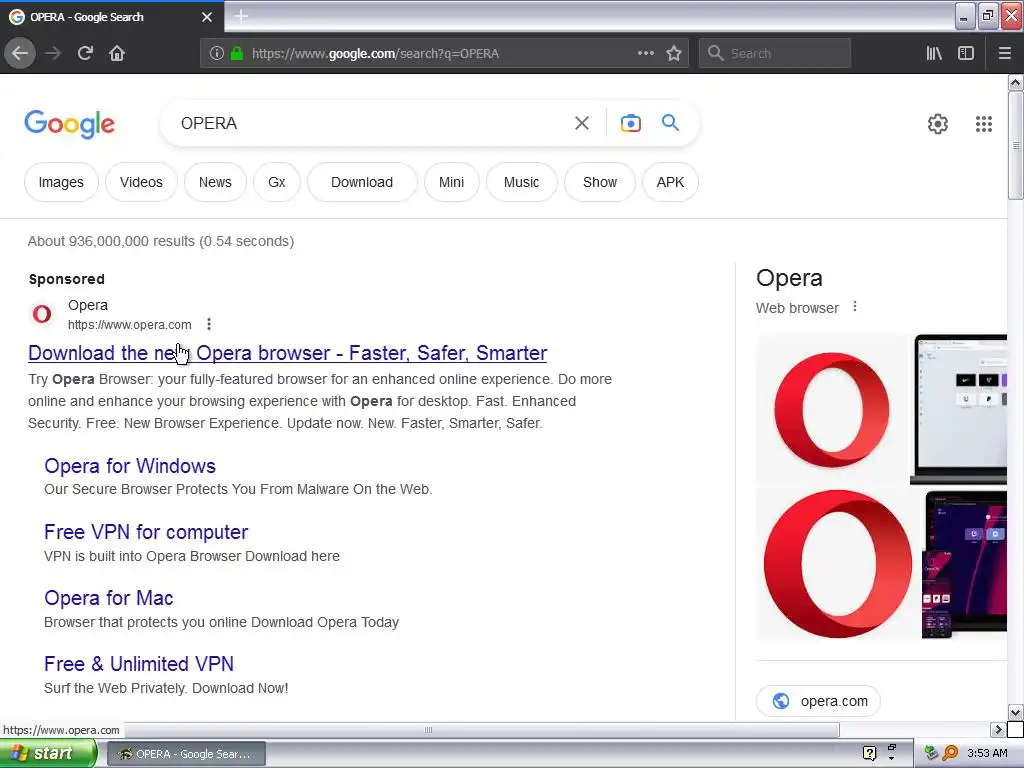Click the browser forward arrow
Screen dimensions: 1024x768
53,53
